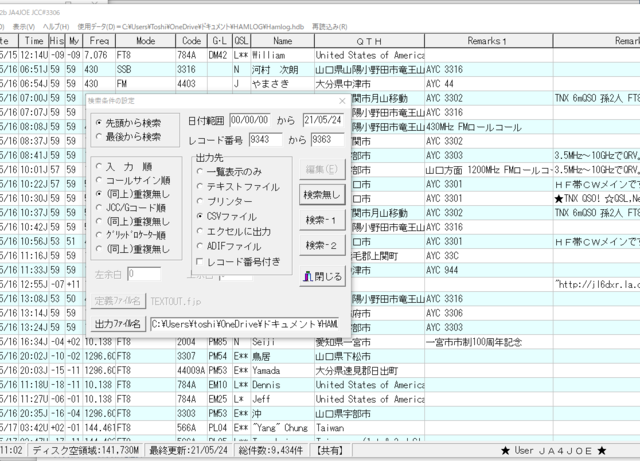This screenshot has width=640, height=461.
Task: Click the Code column header
Action: [x=191, y=41]
